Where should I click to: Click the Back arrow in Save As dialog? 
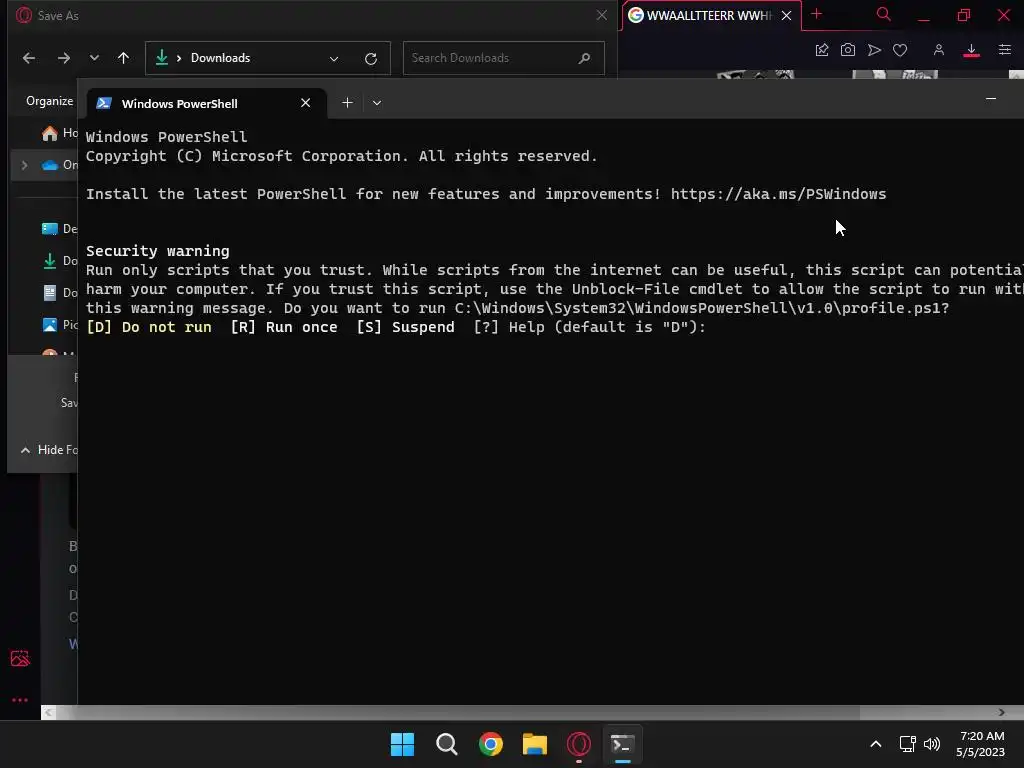(29, 58)
